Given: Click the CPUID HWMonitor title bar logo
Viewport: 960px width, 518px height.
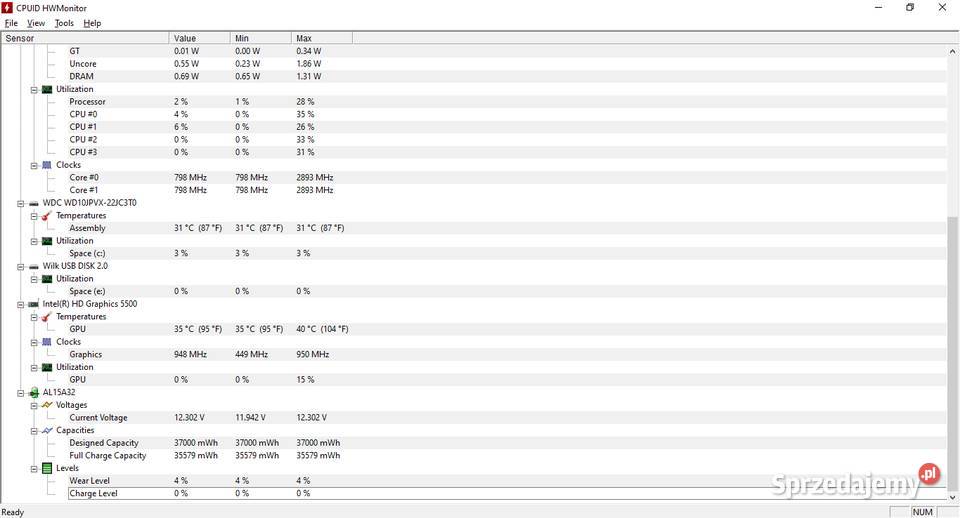Looking at the screenshot, I should (7, 8).
